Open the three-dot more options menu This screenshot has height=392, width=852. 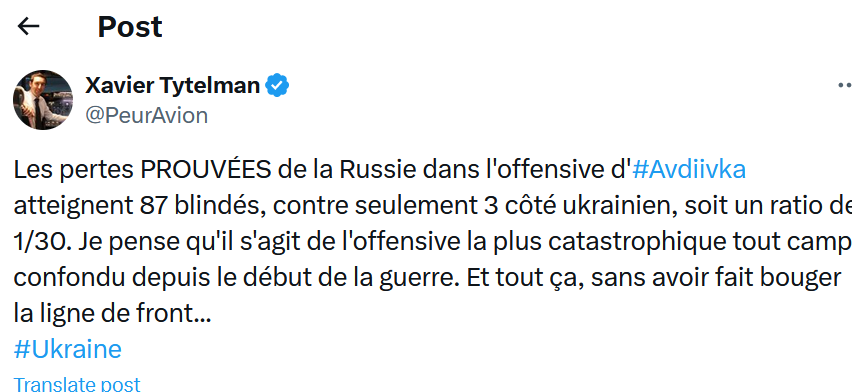coord(845,85)
